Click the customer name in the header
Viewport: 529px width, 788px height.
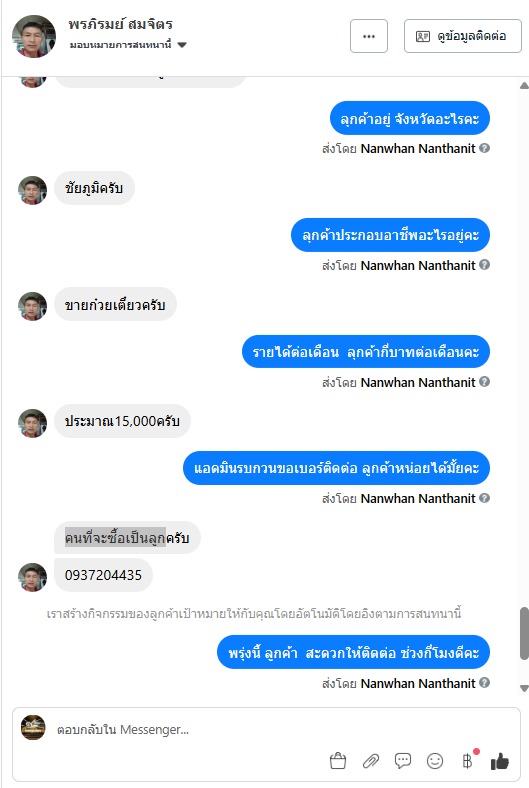(x=121, y=24)
